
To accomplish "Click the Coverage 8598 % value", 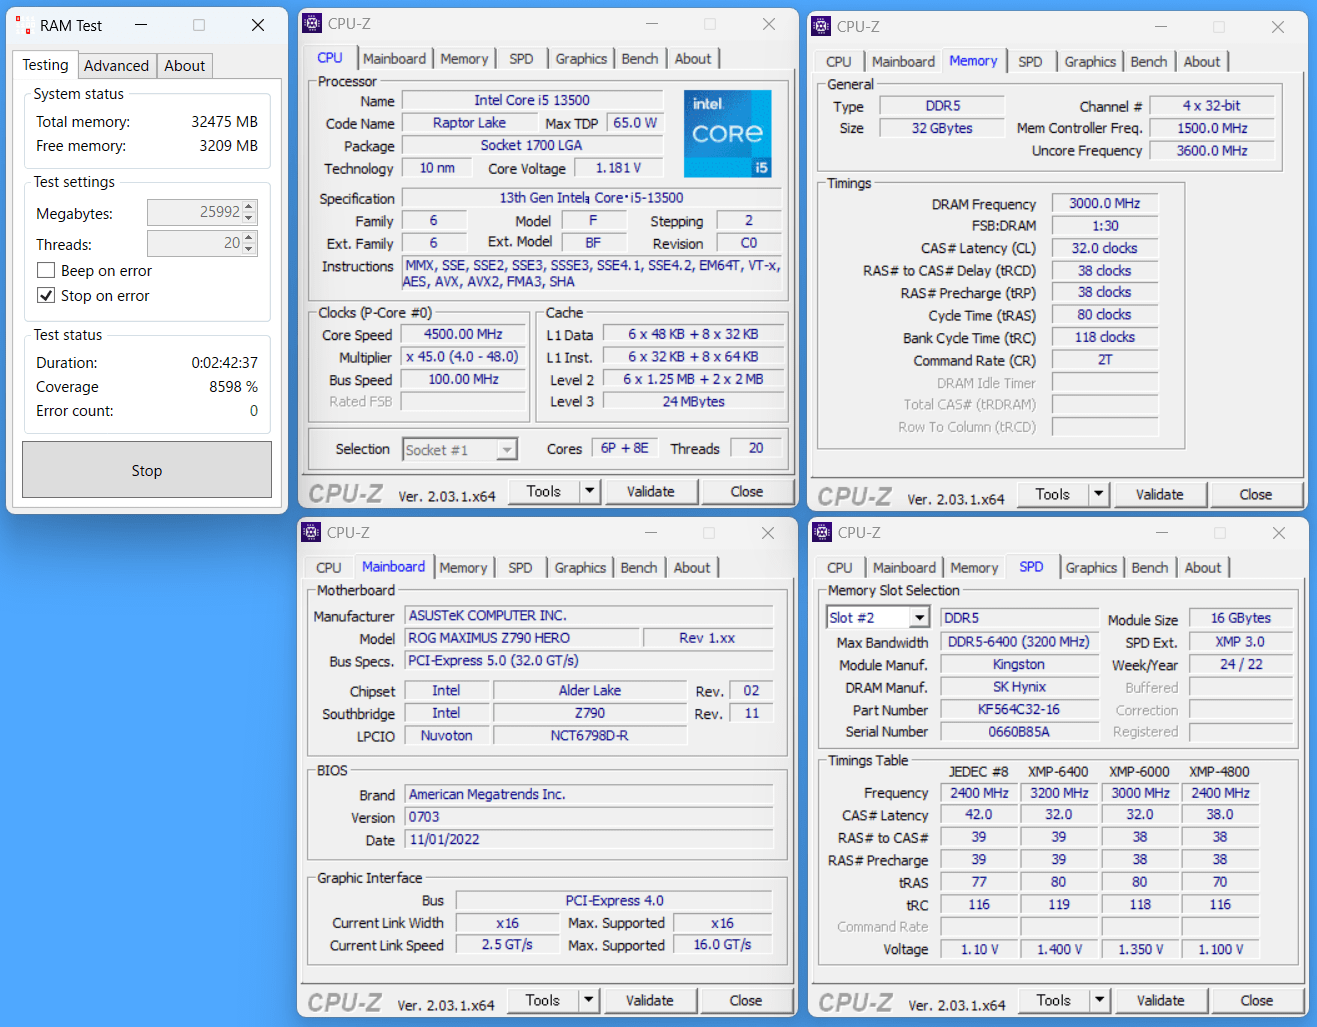I will point(233,387).
